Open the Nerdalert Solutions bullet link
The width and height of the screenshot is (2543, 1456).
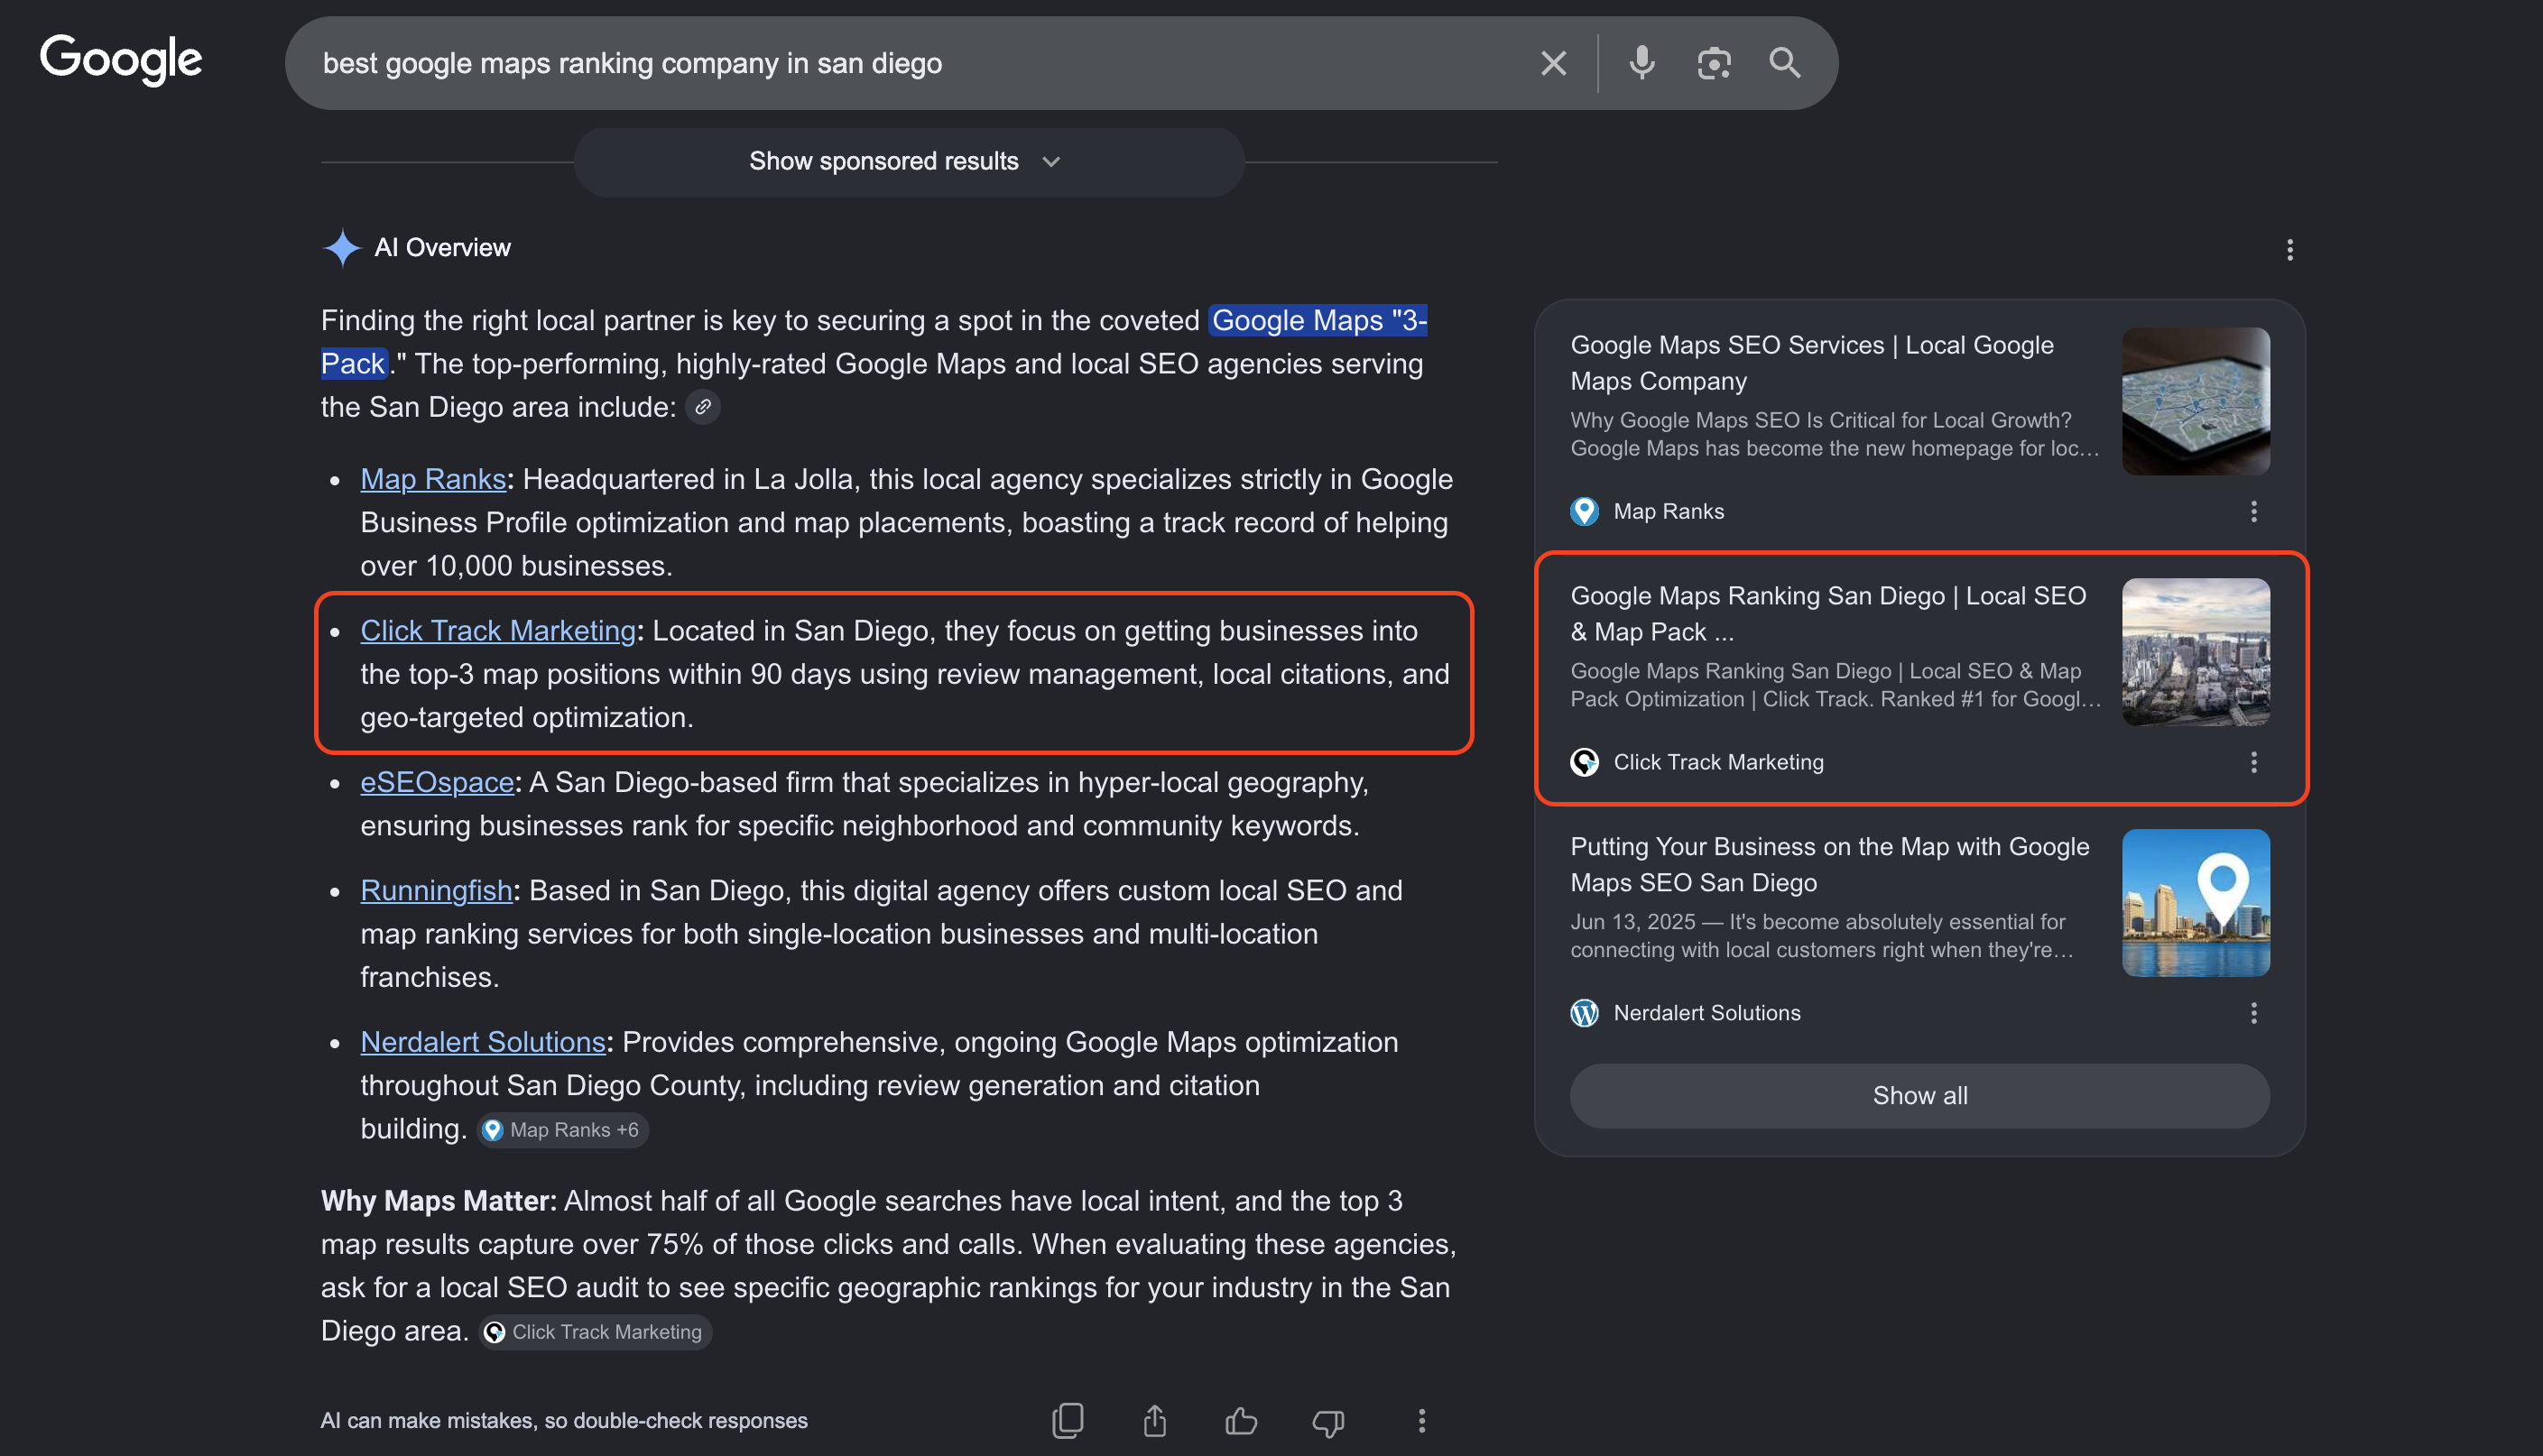(483, 1041)
